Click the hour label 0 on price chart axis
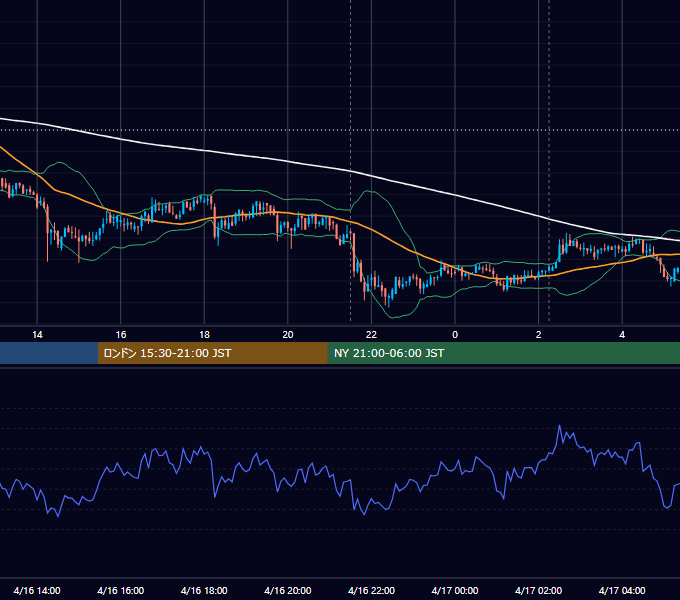The image size is (680, 600). (455, 334)
